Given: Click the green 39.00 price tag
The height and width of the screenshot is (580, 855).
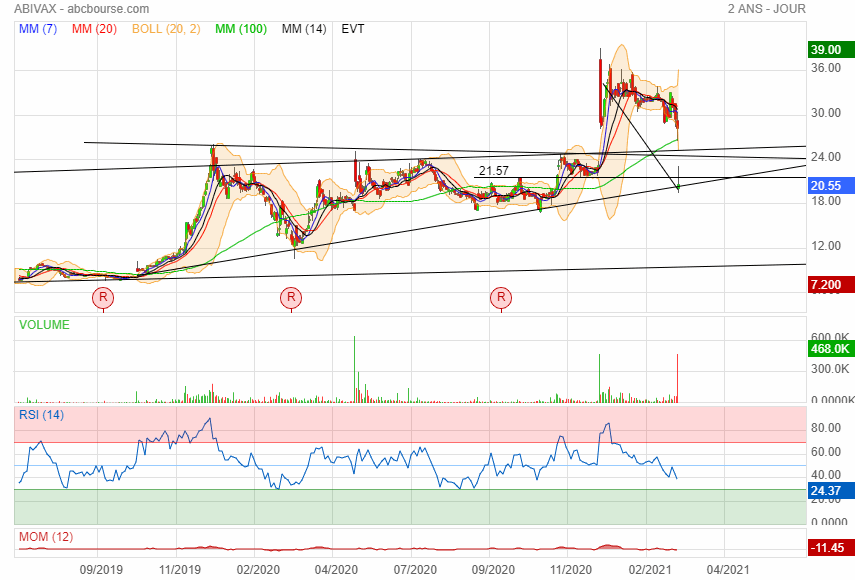Looking at the screenshot, I should coord(831,50).
